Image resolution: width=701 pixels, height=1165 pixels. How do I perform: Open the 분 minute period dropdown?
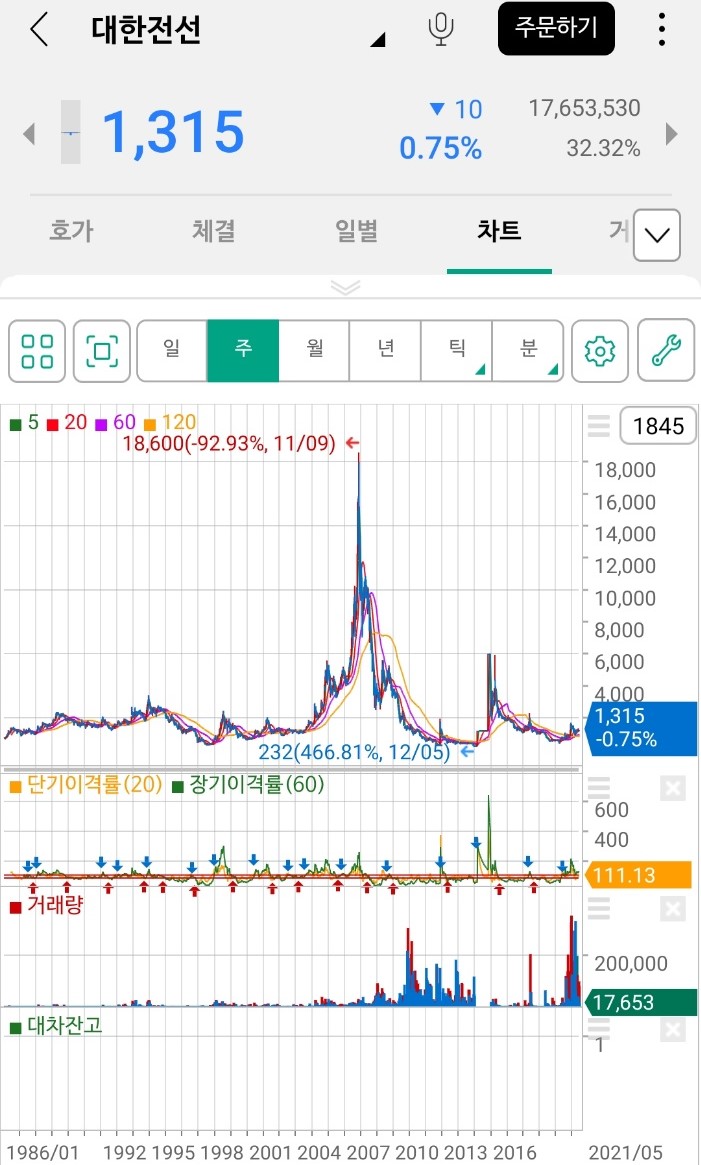[528, 351]
